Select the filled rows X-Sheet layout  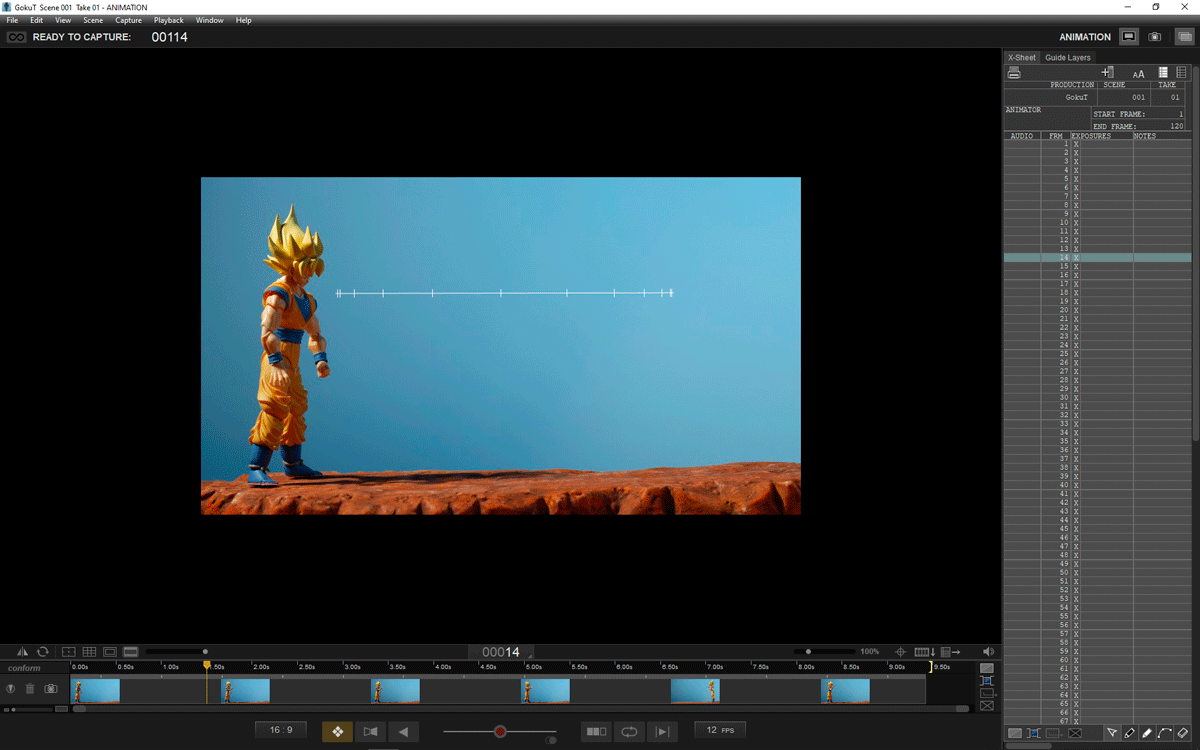pyautogui.click(x=1163, y=73)
